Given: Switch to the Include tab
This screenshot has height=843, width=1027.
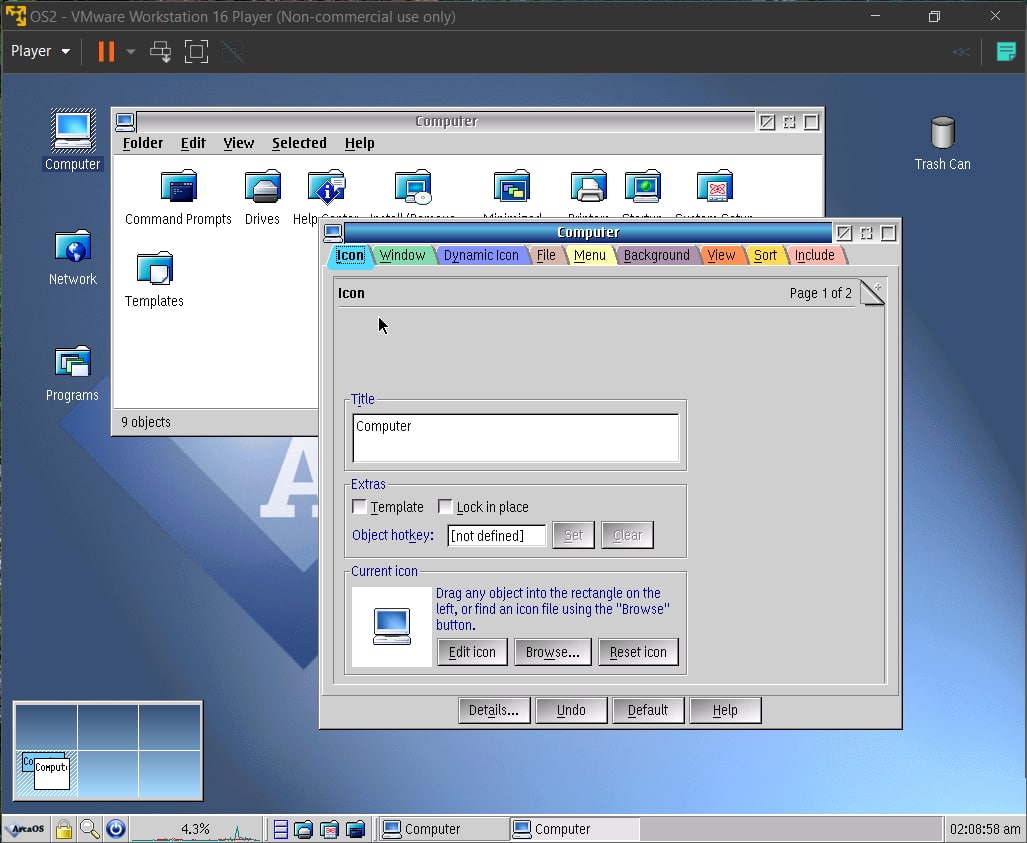Looking at the screenshot, I should [x=815, y=255].
